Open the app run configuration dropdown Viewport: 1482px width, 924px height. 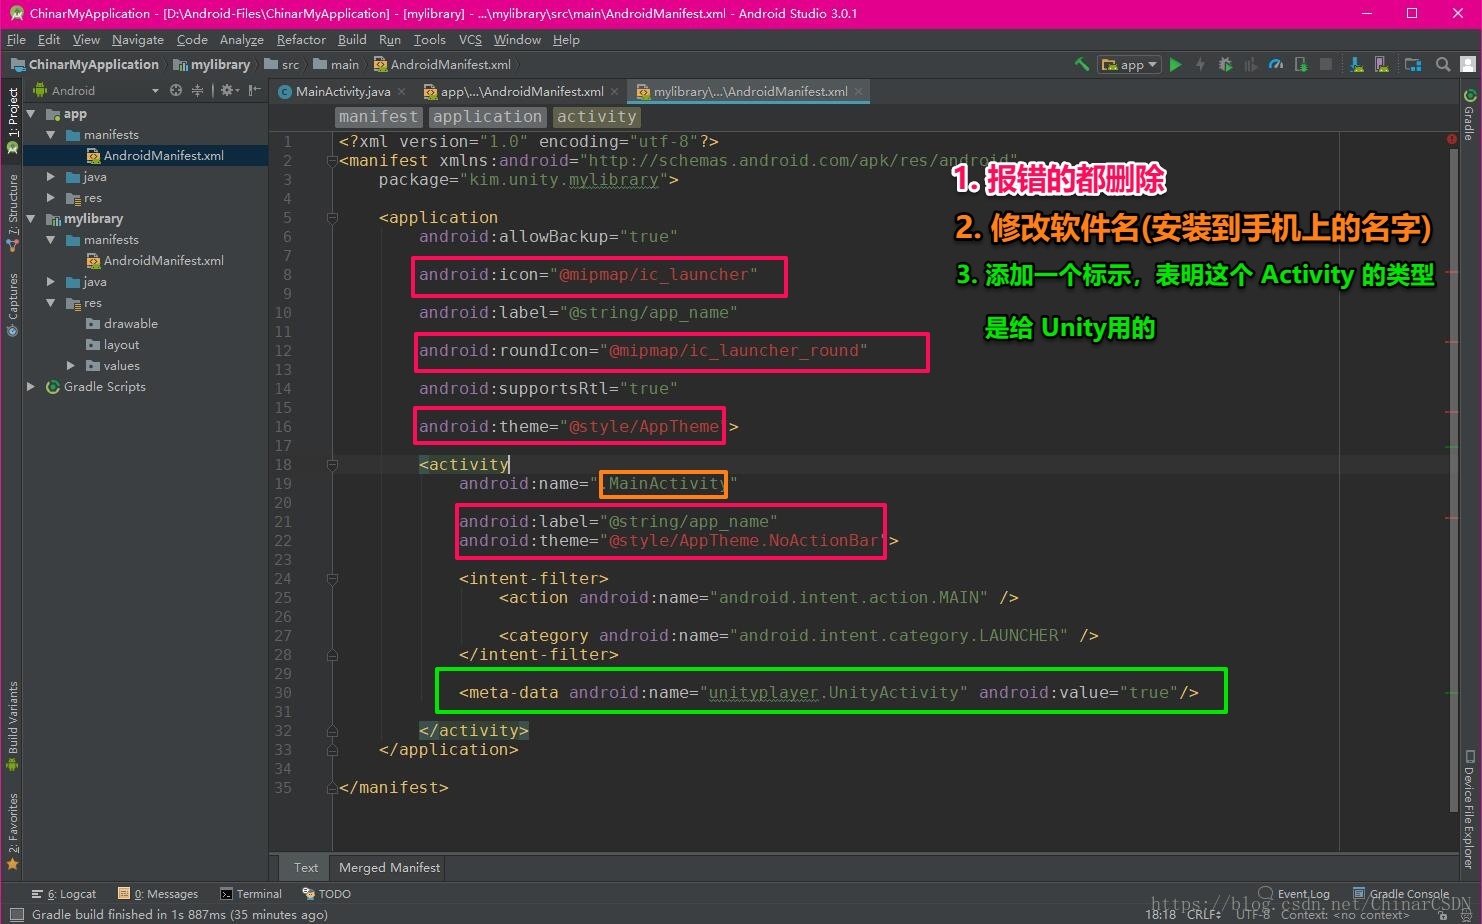[x=1129, y=64]
